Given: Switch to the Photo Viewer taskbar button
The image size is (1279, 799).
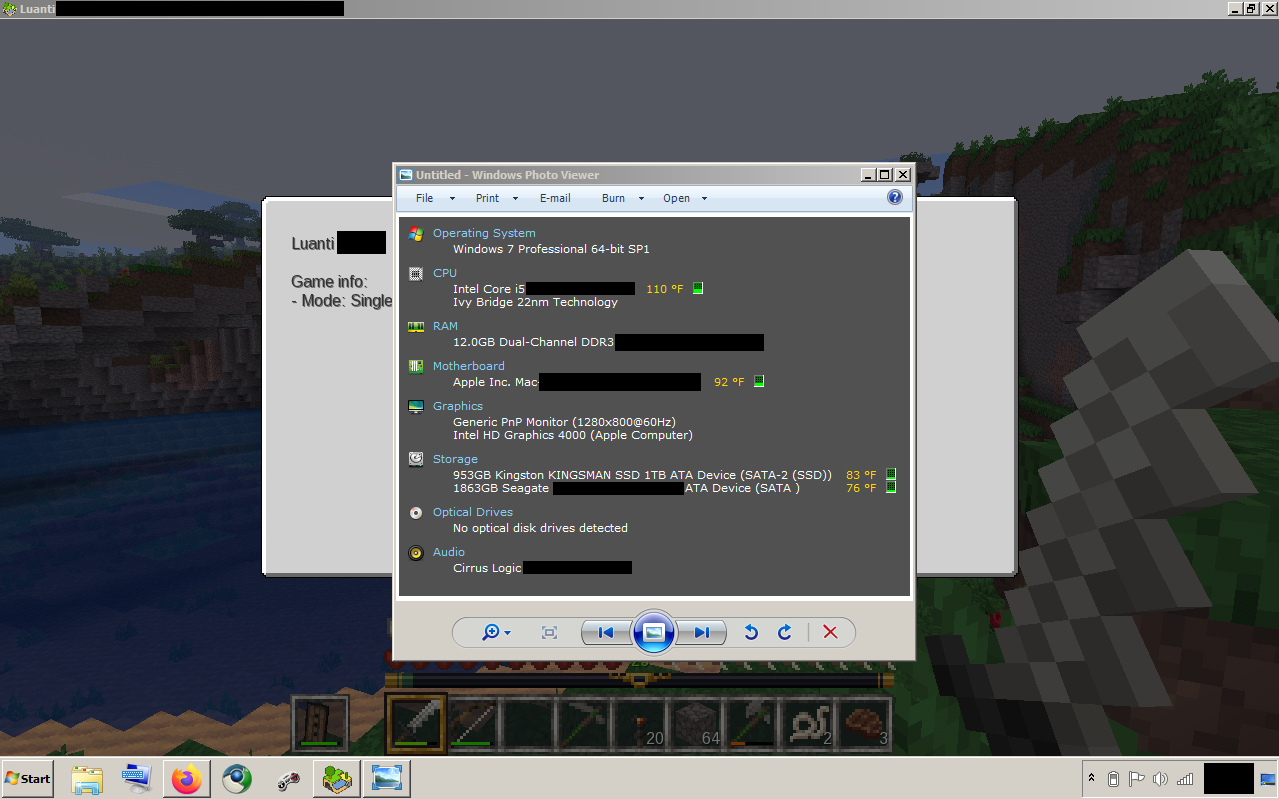Looking at the screenshot, I should [386, 778].
